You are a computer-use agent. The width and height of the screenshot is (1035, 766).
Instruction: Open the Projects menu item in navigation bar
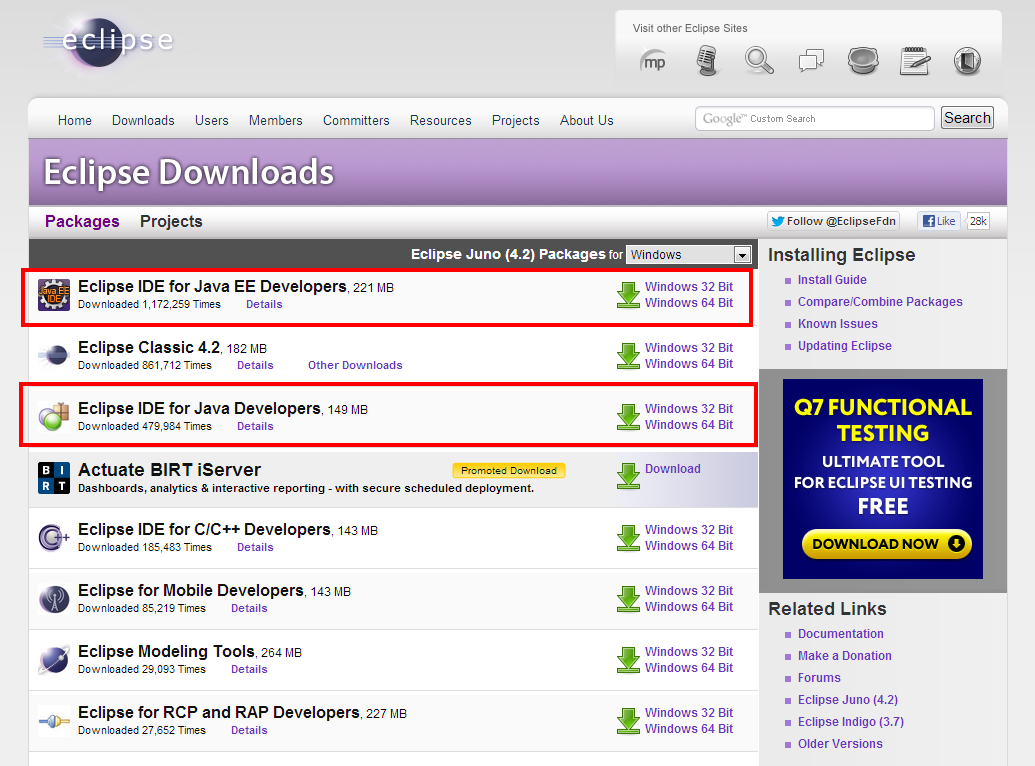point(516,120)
